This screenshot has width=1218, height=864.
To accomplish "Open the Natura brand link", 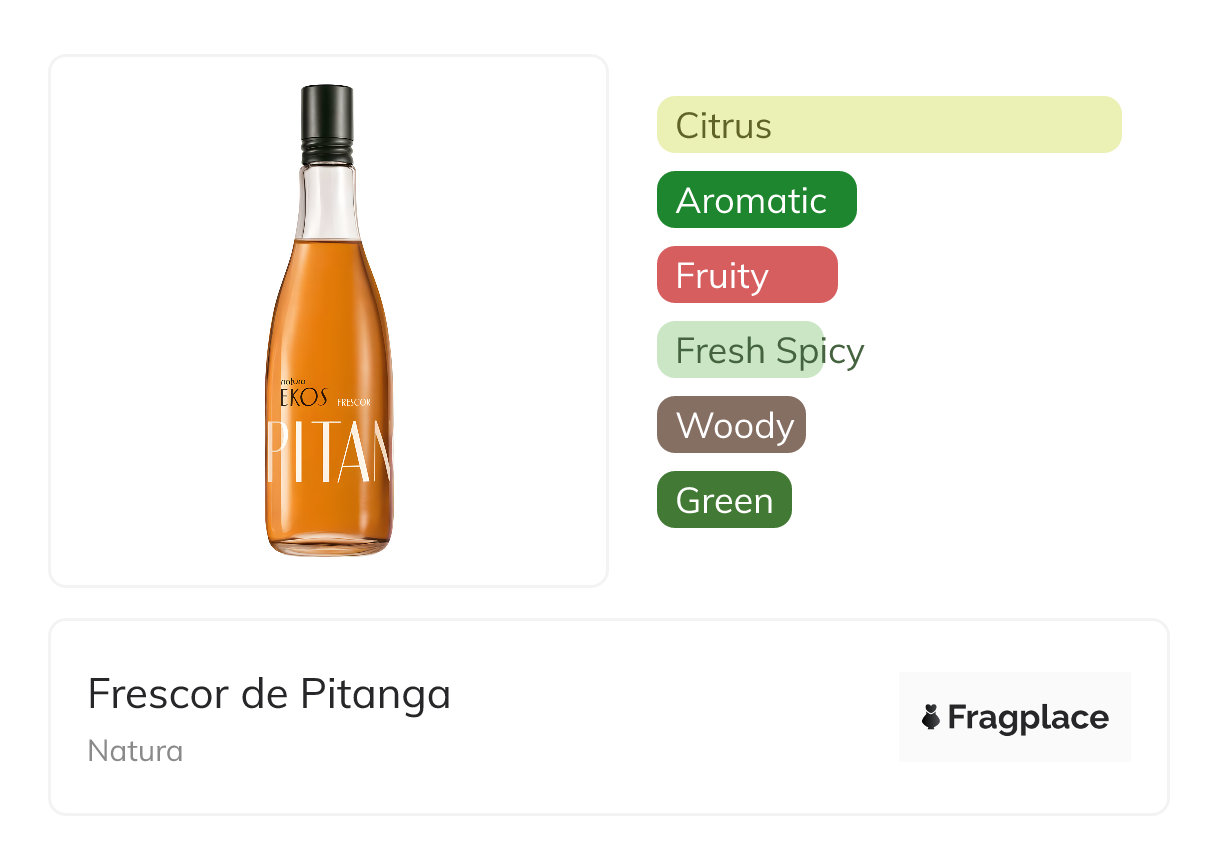I will 135,750.
